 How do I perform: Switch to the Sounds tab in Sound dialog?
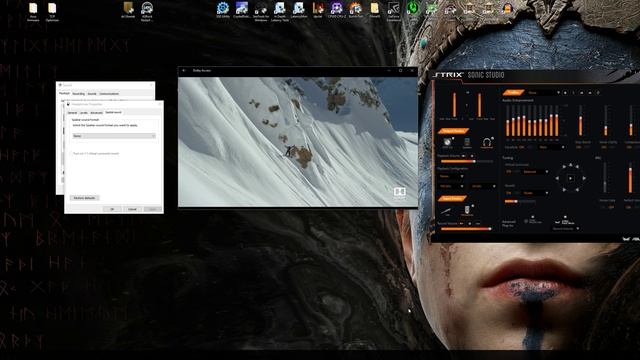[x=92, y=93]
